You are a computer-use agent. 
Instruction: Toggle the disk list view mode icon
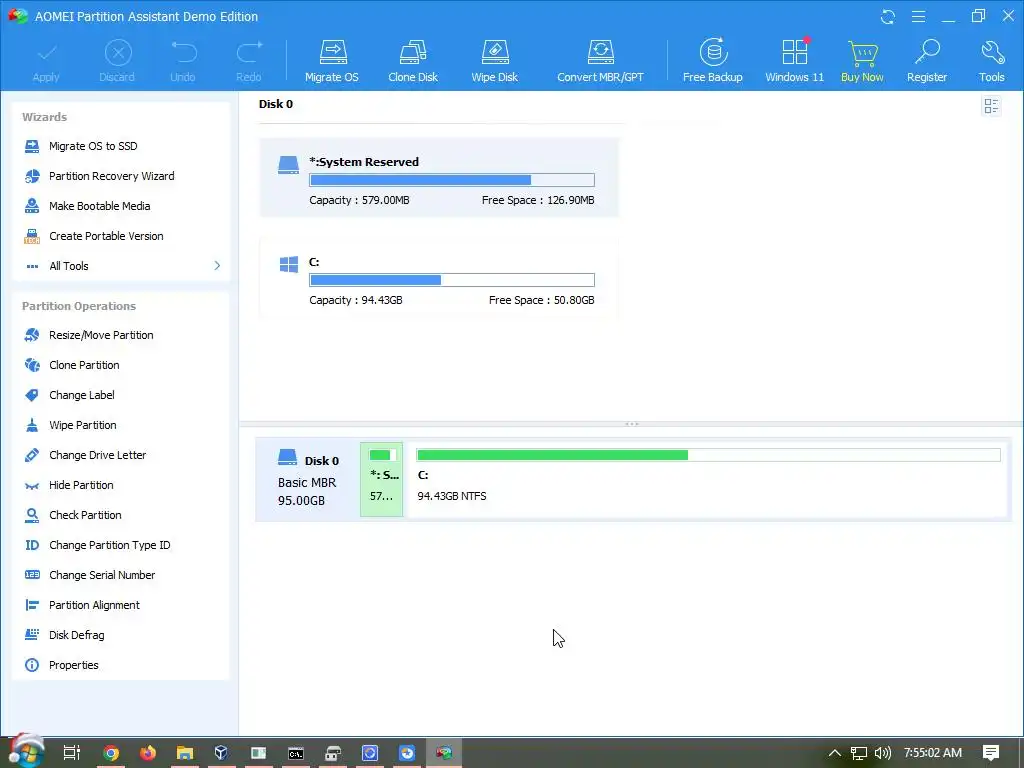991,106
